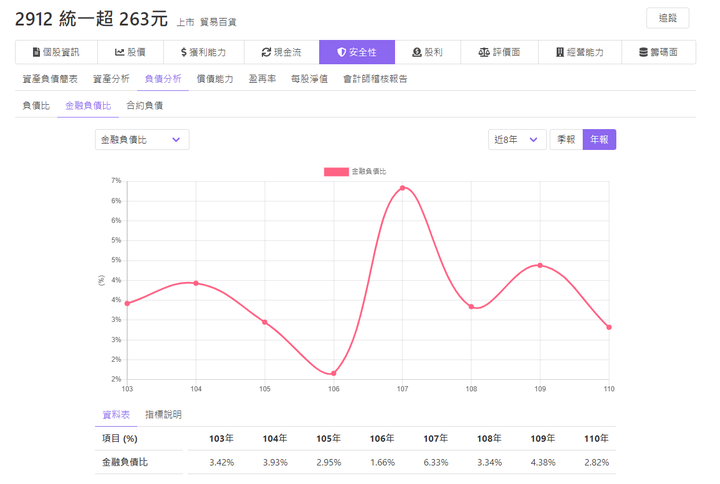Image resolution: width=720 pixels, height=484 pixels.
Task: Click the money bag icon in 股利 tab
Action: point(416,52)
